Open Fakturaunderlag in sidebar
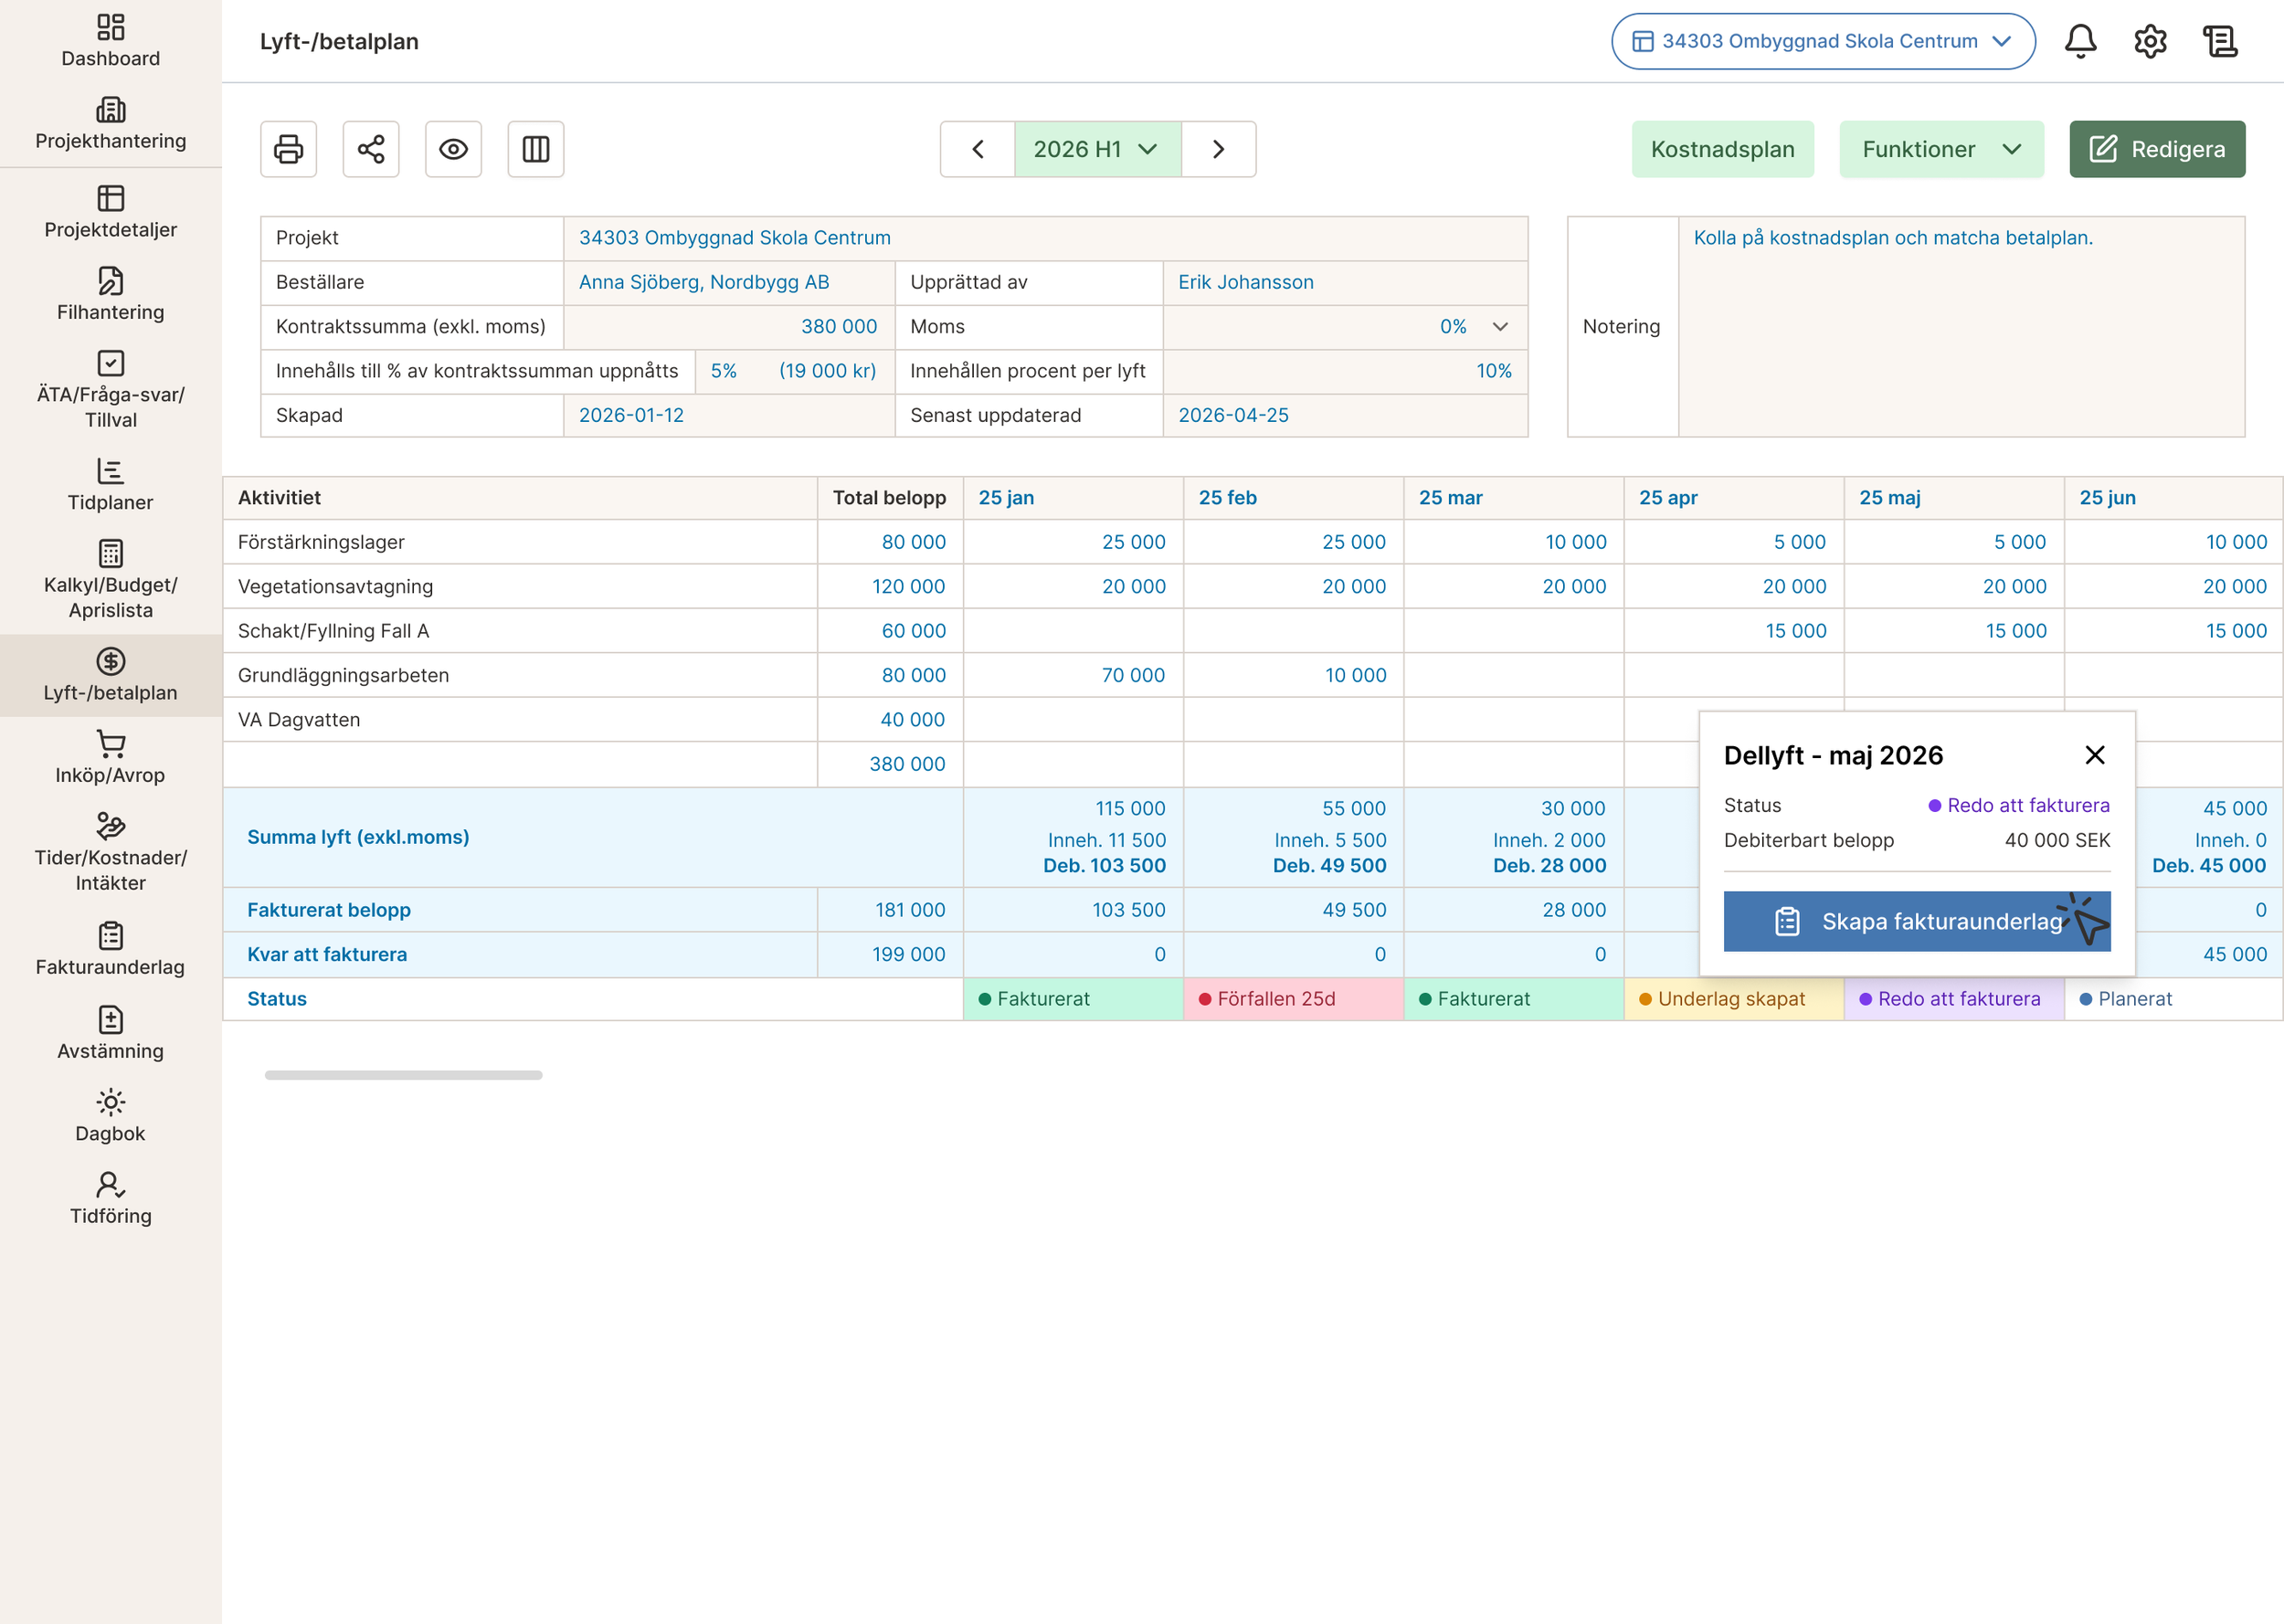Viewport: 2284px width, 1624px height. click(111, 950)
